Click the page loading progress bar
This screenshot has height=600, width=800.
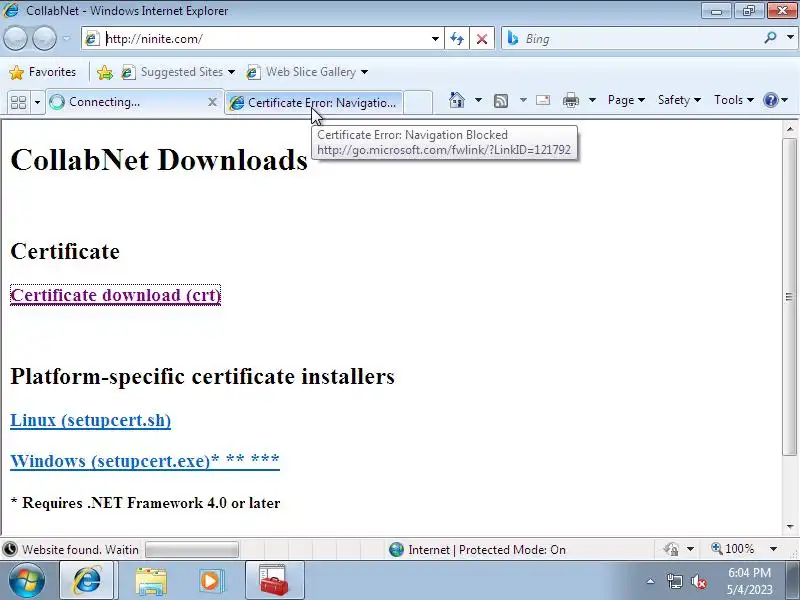coord(192,549)
